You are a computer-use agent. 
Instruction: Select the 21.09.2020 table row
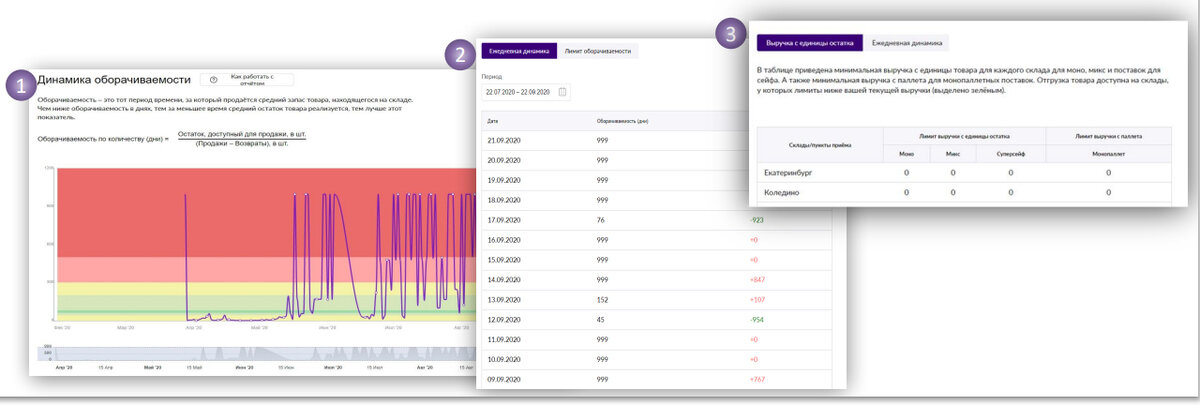point(656,140)
